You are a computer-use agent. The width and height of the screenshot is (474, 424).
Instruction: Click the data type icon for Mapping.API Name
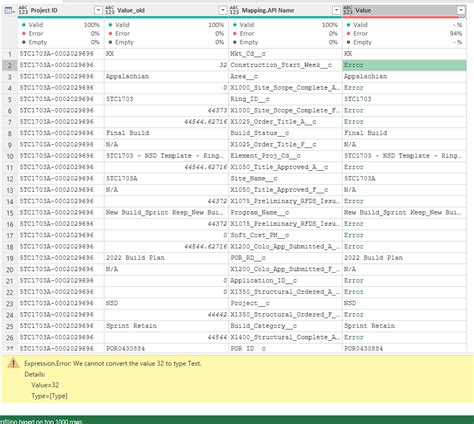pos(234,10)
